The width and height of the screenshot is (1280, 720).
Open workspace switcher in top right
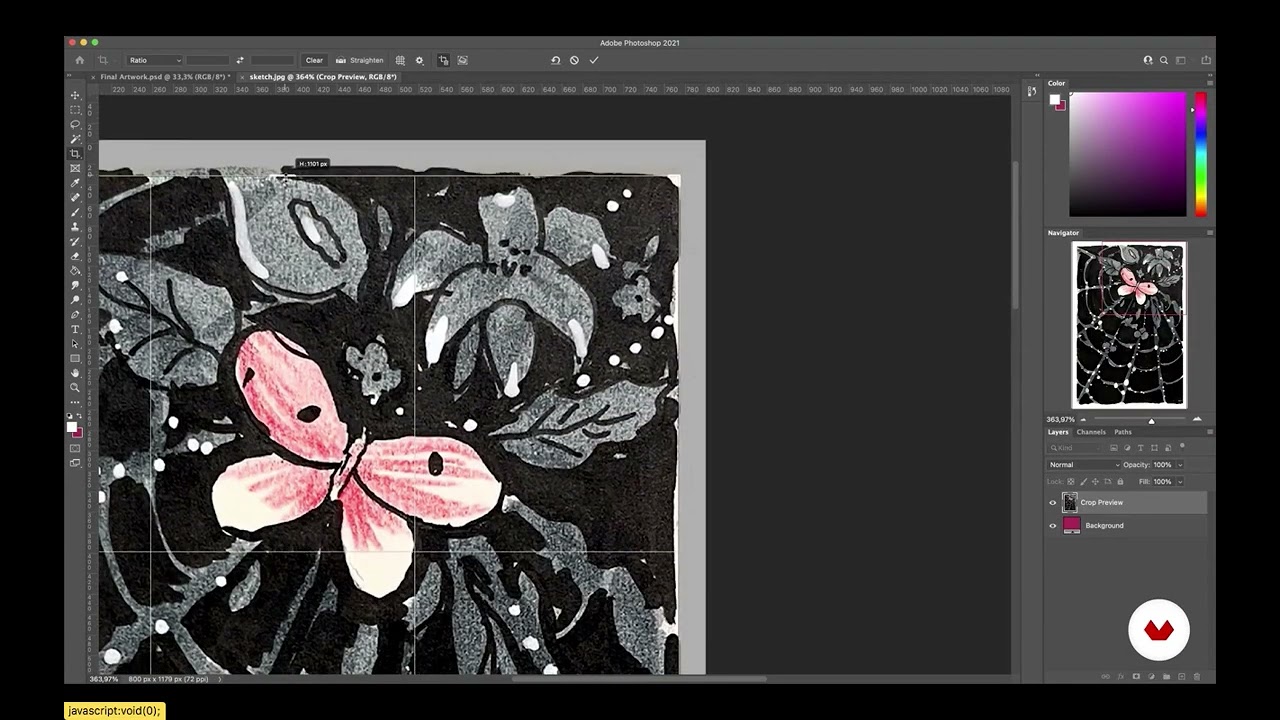(1181, 60)
